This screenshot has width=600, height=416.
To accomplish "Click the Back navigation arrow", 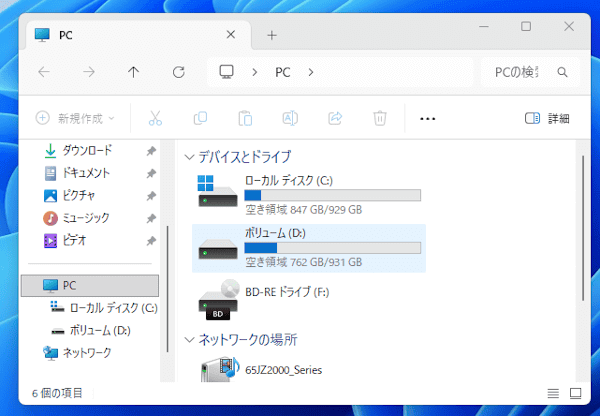I will 44,72.
